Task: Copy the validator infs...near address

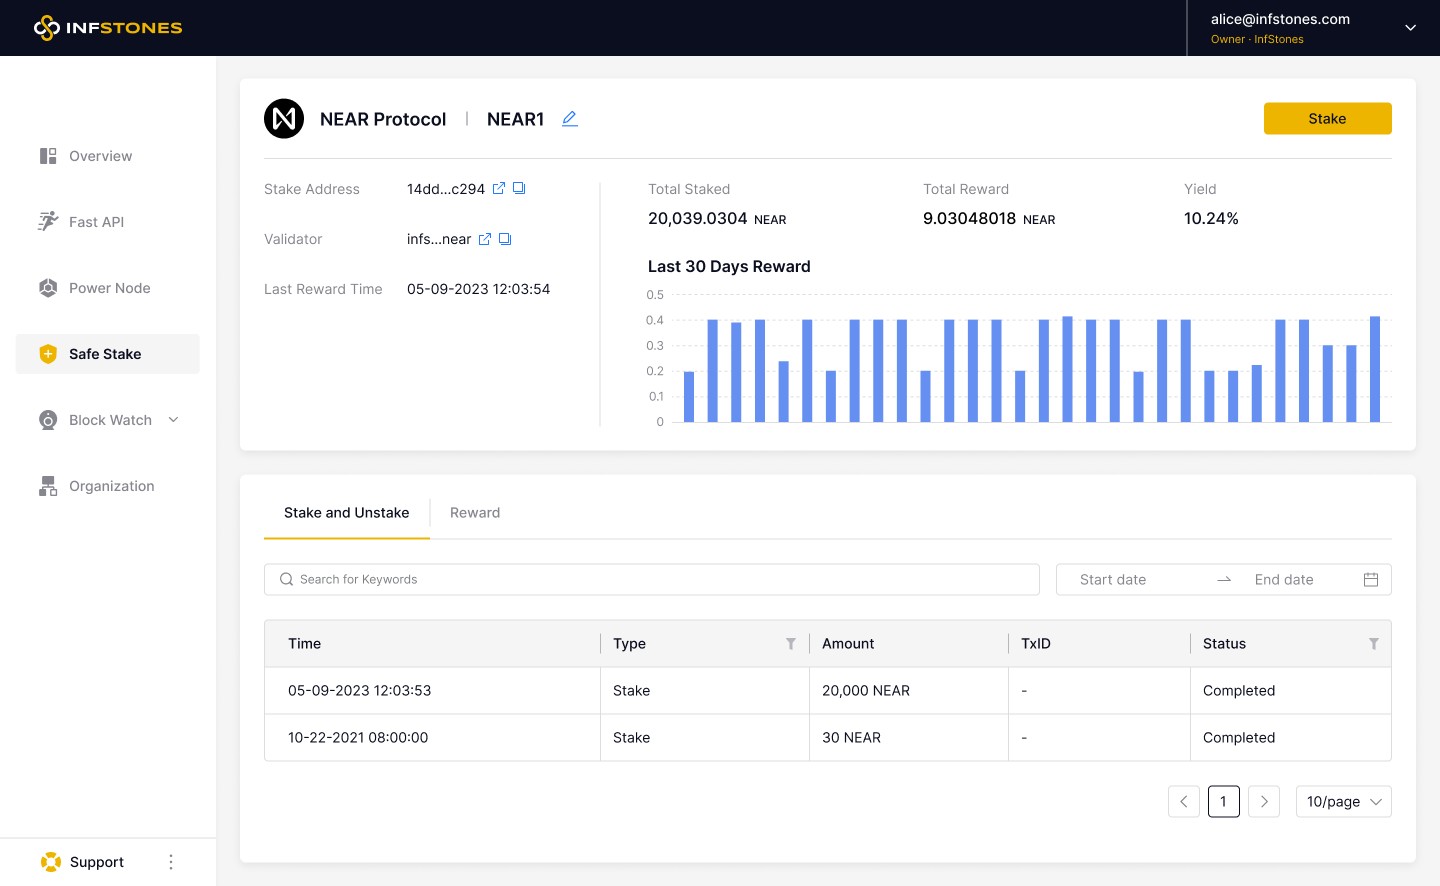Action: (505, 239)
